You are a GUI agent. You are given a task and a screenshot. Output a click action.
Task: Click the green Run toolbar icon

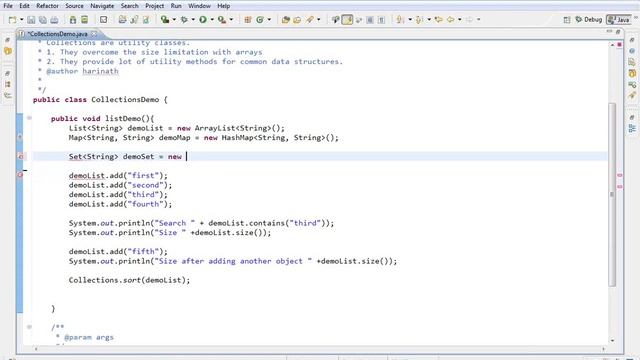coord(203,20)
